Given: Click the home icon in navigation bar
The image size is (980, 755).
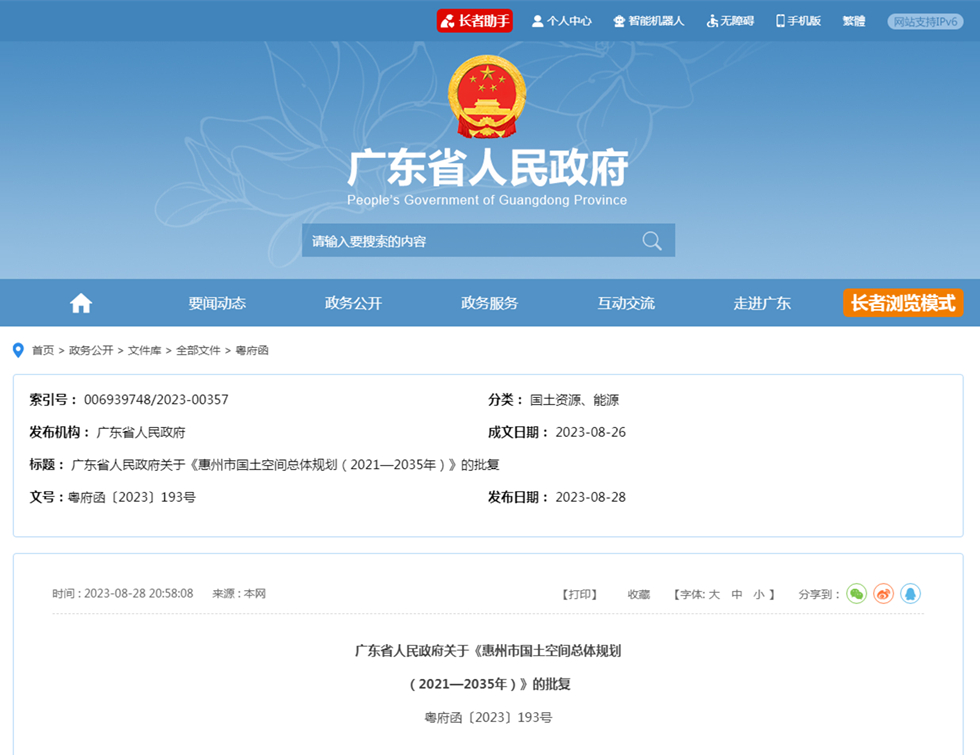Looking at the screenshot, I should pyautogui.click(x=81, y=303).
